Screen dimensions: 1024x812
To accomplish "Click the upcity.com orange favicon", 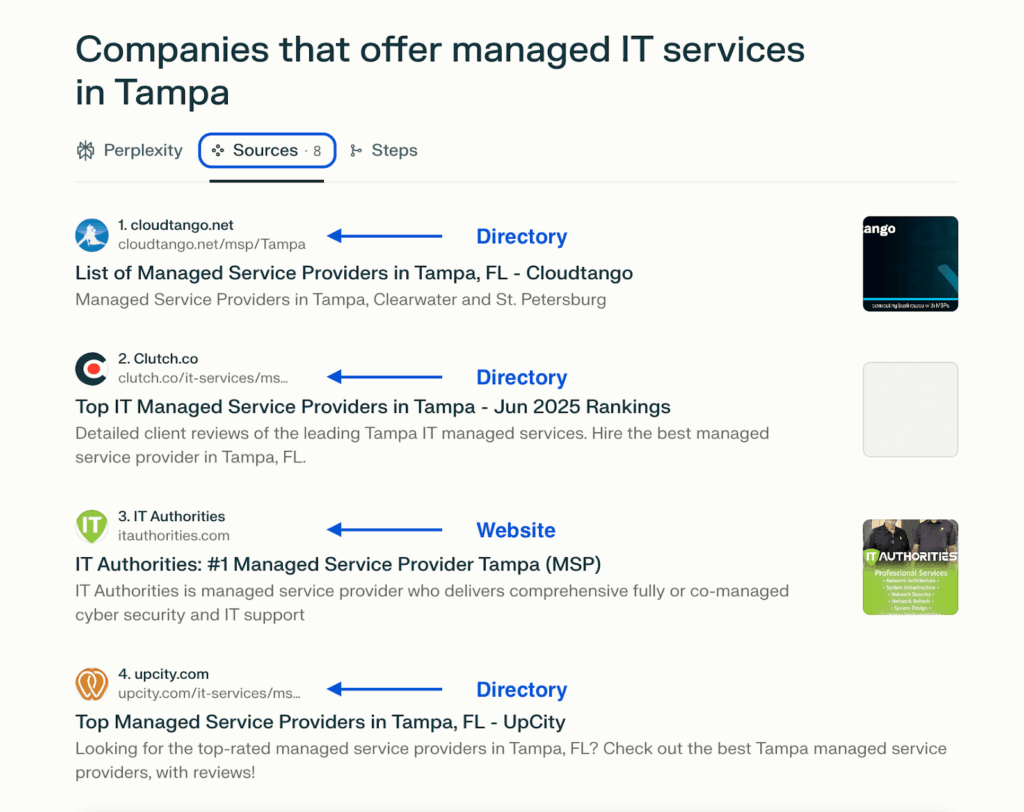I will tap(91, 684).
